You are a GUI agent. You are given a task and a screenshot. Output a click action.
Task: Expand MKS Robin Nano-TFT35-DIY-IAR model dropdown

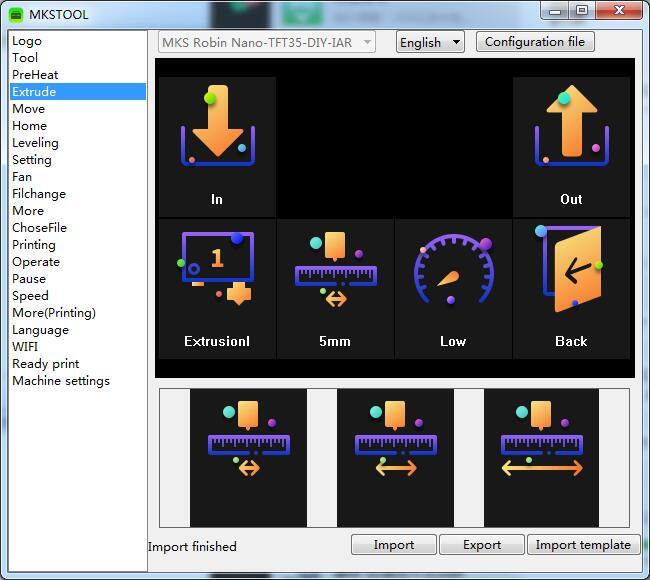point(267,42)
